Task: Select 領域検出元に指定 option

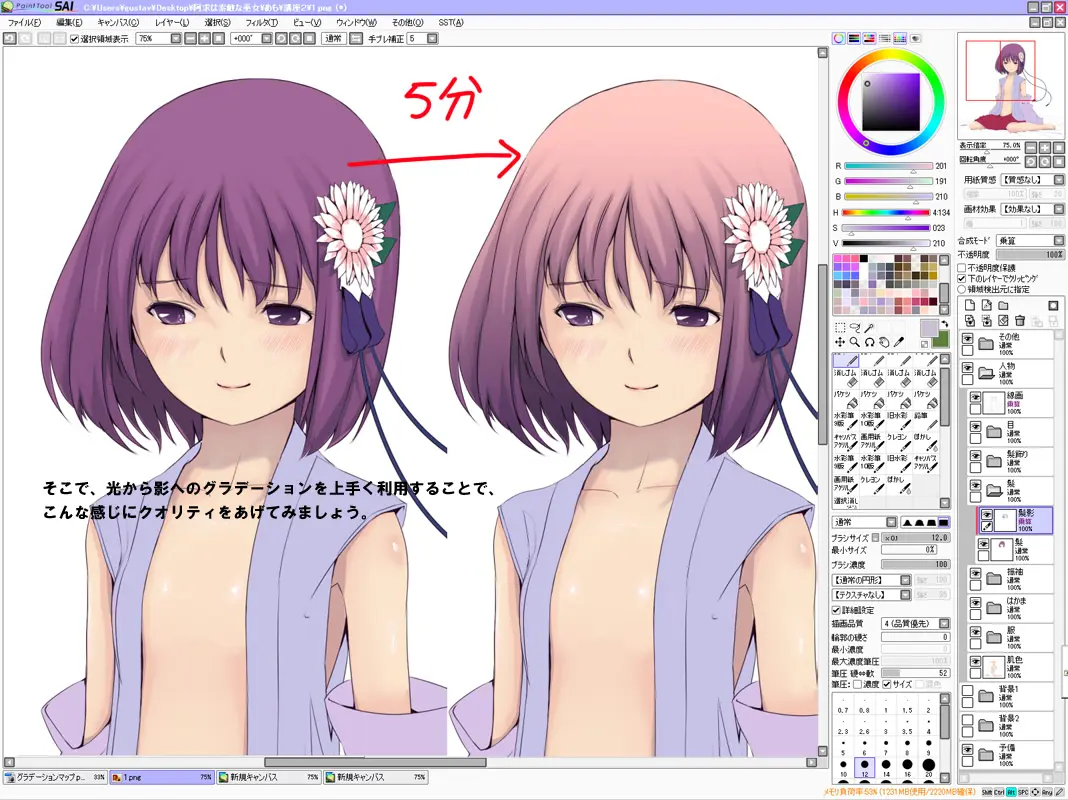Action: 962,289
